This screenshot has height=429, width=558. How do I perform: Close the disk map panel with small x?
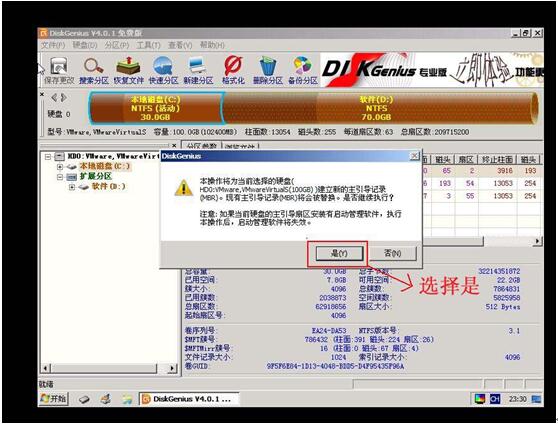[42, 94]
